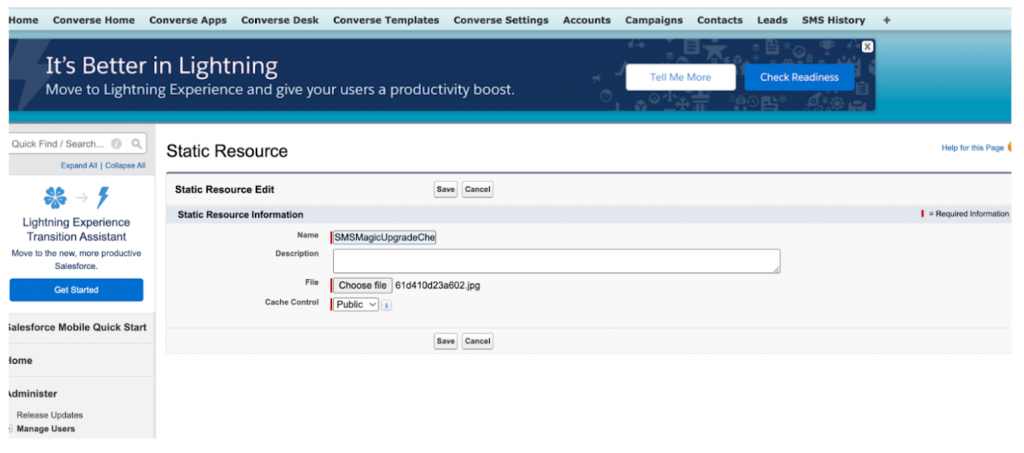The height and width of the screenshot is (453, 1024).
Task: Close the Lightning banner with X icon
Action: [x=867, y=46]
